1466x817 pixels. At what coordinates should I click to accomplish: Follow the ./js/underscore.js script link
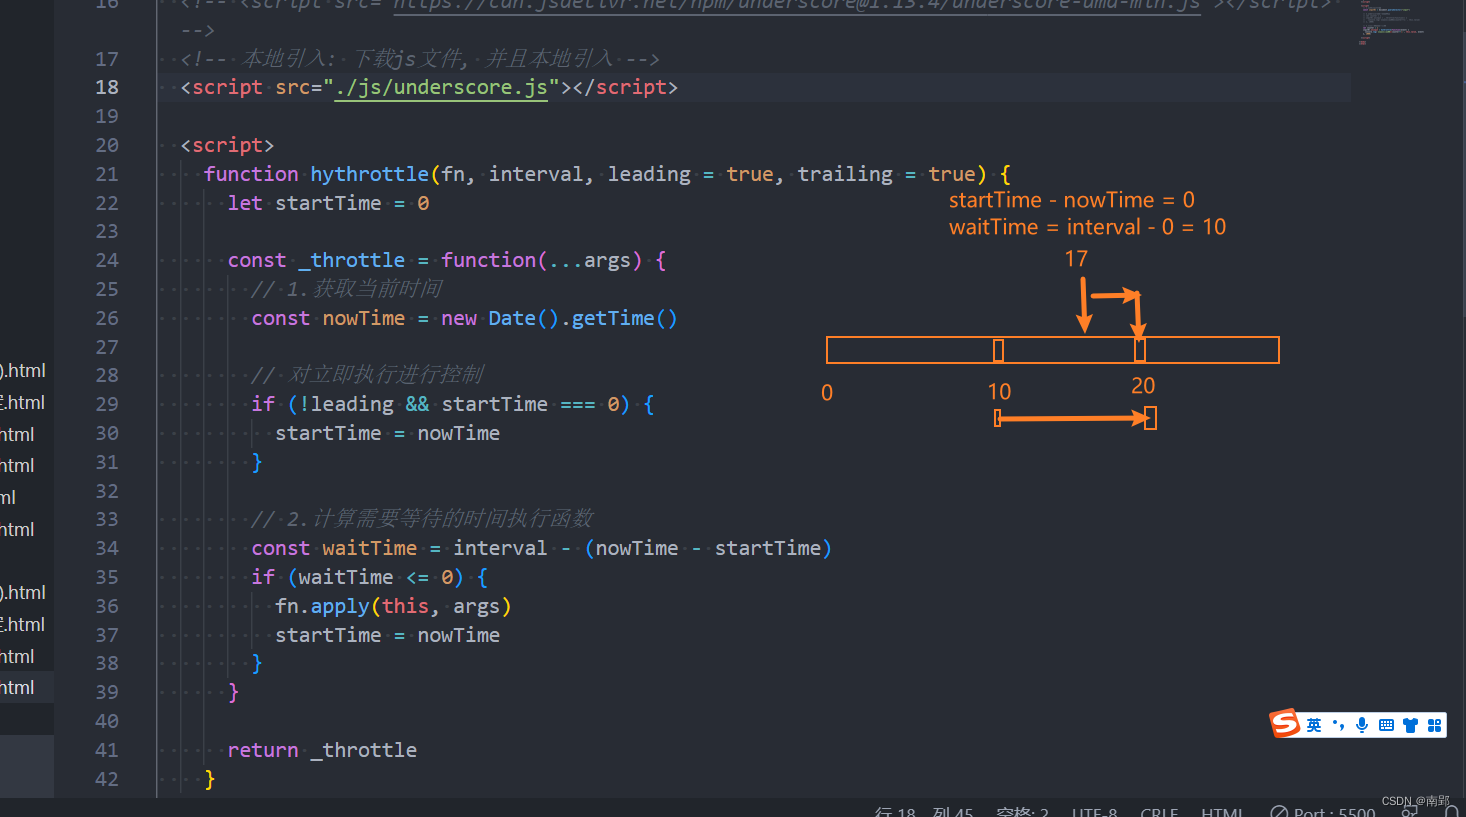pos(441,87)
